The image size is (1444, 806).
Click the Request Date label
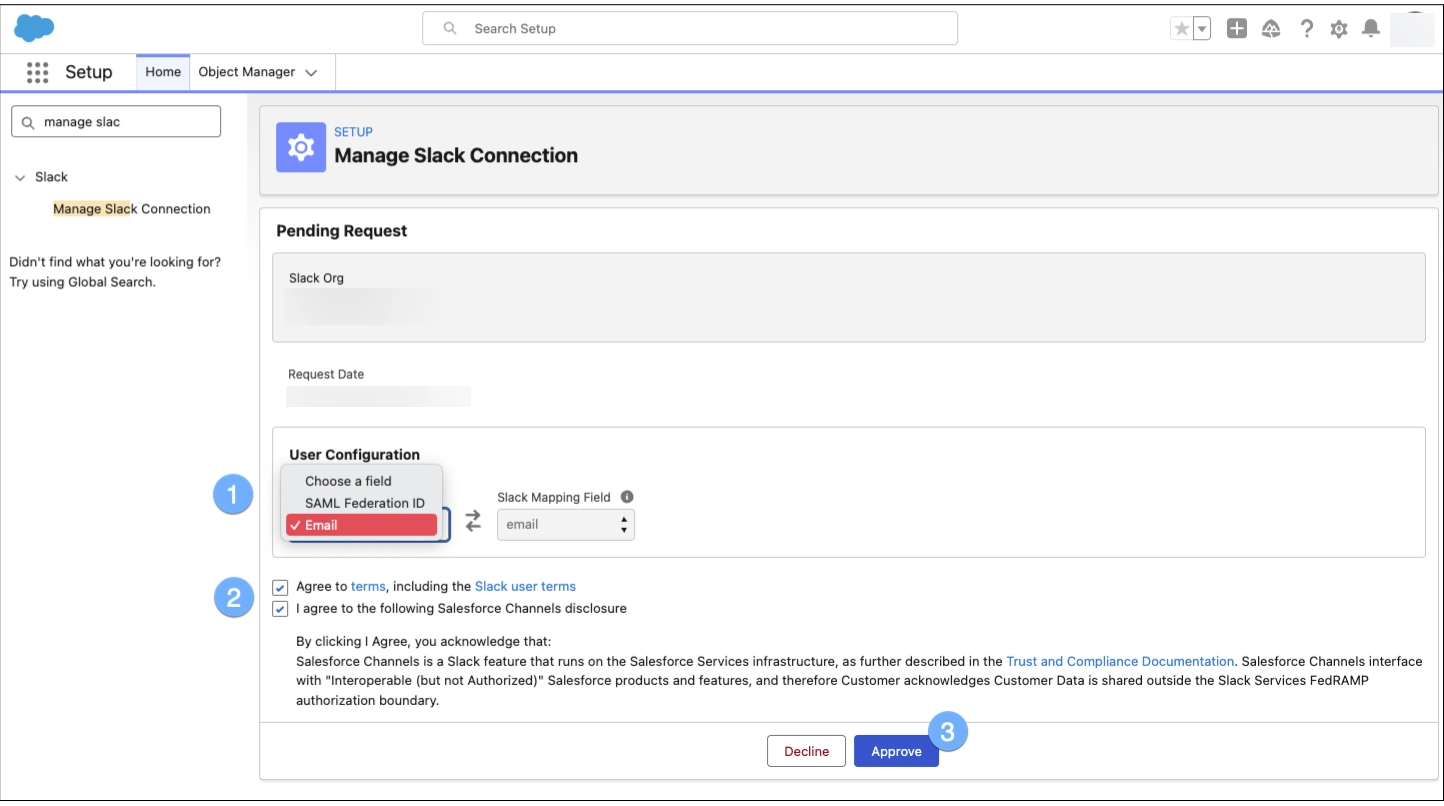click(326, 375)
